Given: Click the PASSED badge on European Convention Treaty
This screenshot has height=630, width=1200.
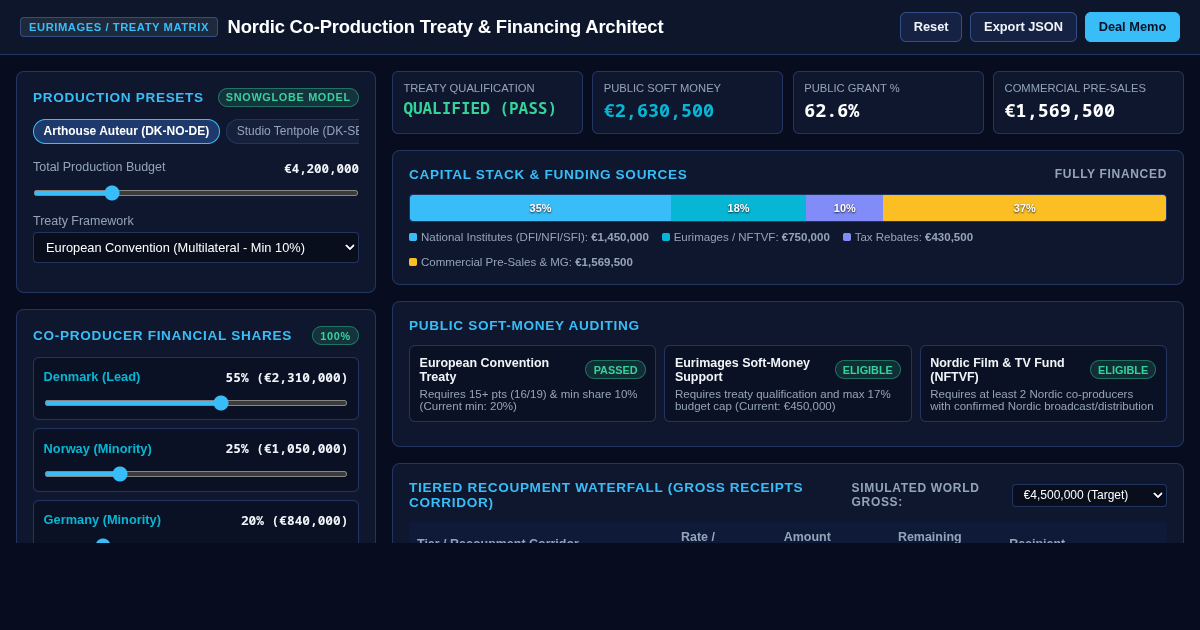Looking at the screenshot, I should click(x=615, y=370).
